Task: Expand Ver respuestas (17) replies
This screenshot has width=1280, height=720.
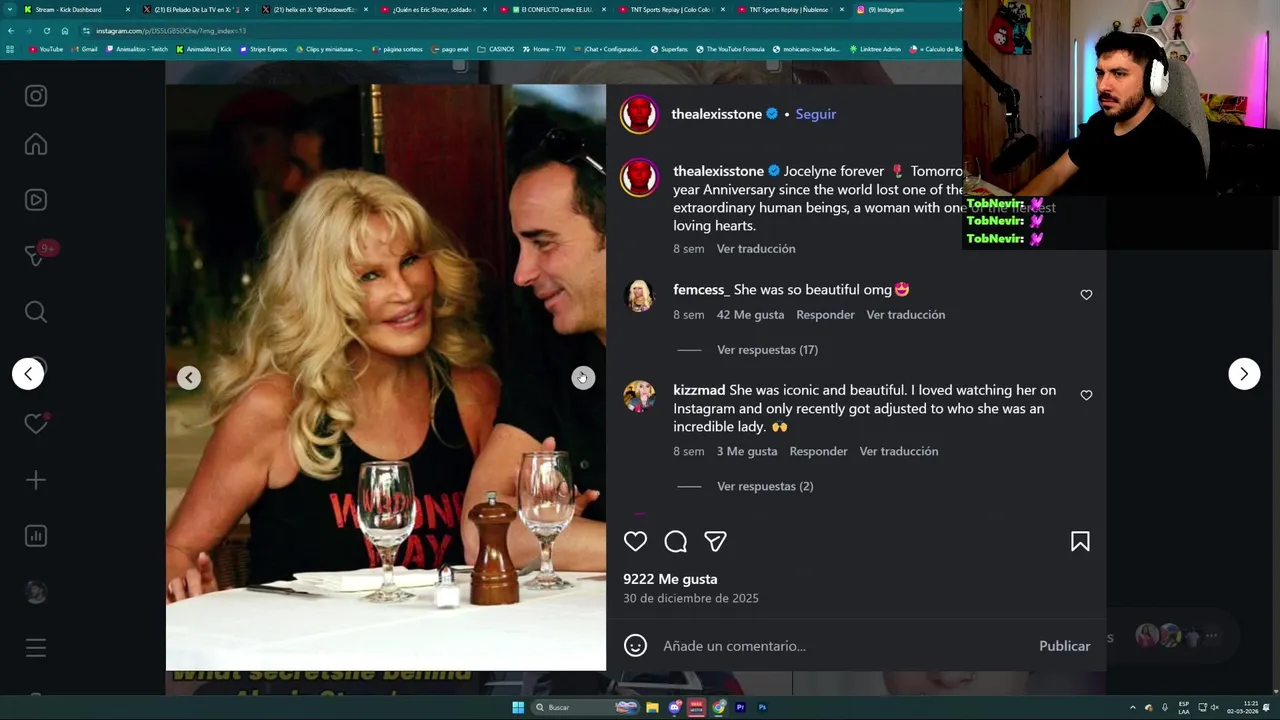Action: point(767,350)
